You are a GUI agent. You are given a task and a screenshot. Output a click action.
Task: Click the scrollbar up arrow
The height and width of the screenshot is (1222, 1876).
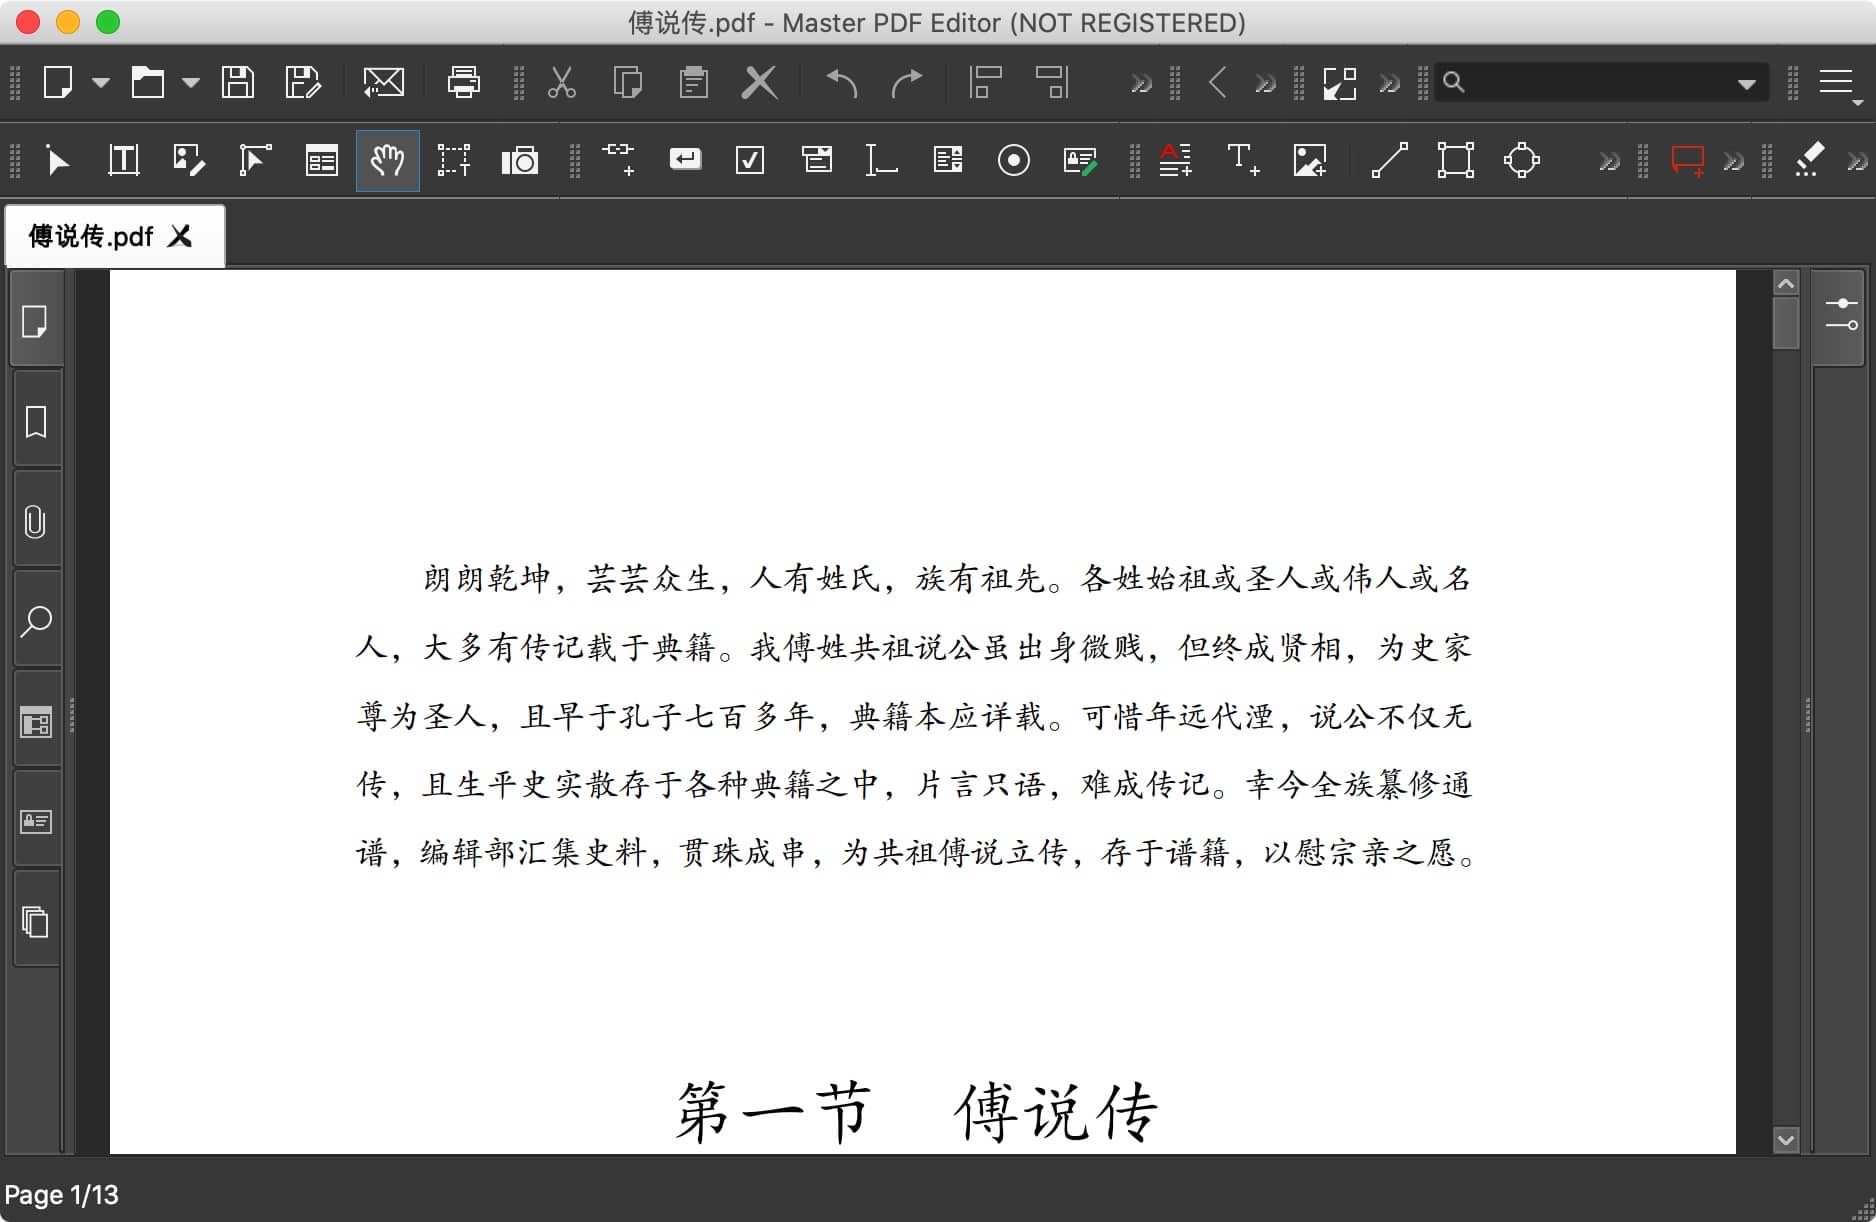[1786, 284]
